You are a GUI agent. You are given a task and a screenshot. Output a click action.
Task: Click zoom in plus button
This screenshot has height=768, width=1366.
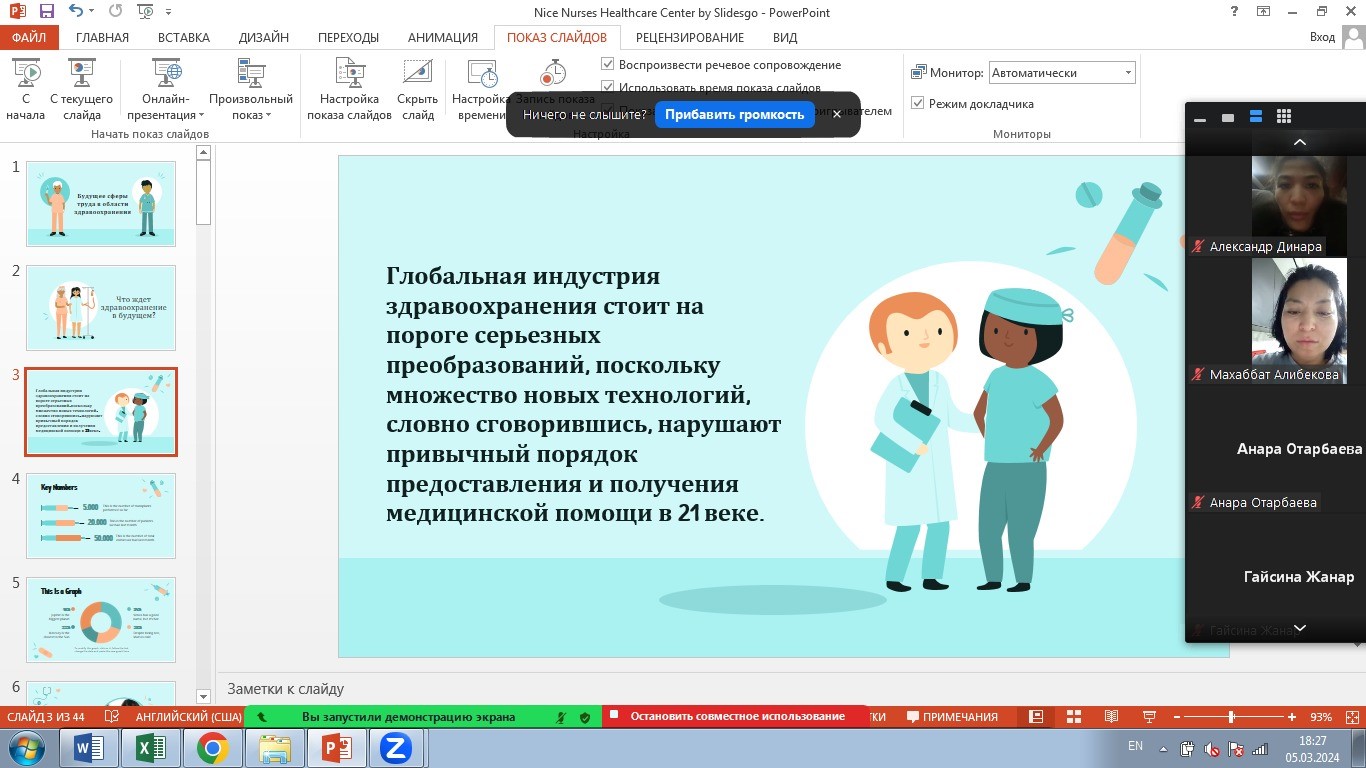[1292, 717]
